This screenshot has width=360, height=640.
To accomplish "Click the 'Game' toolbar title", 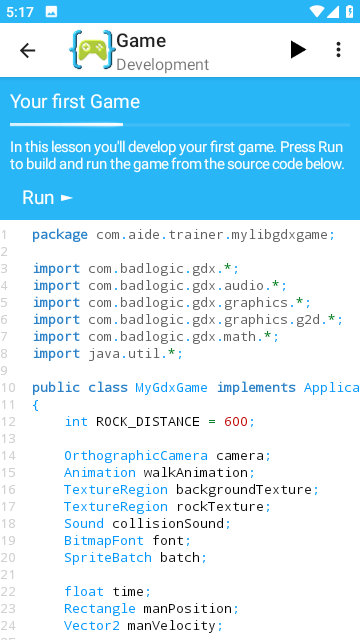I will pyautogui.click(x=141, y=41).
